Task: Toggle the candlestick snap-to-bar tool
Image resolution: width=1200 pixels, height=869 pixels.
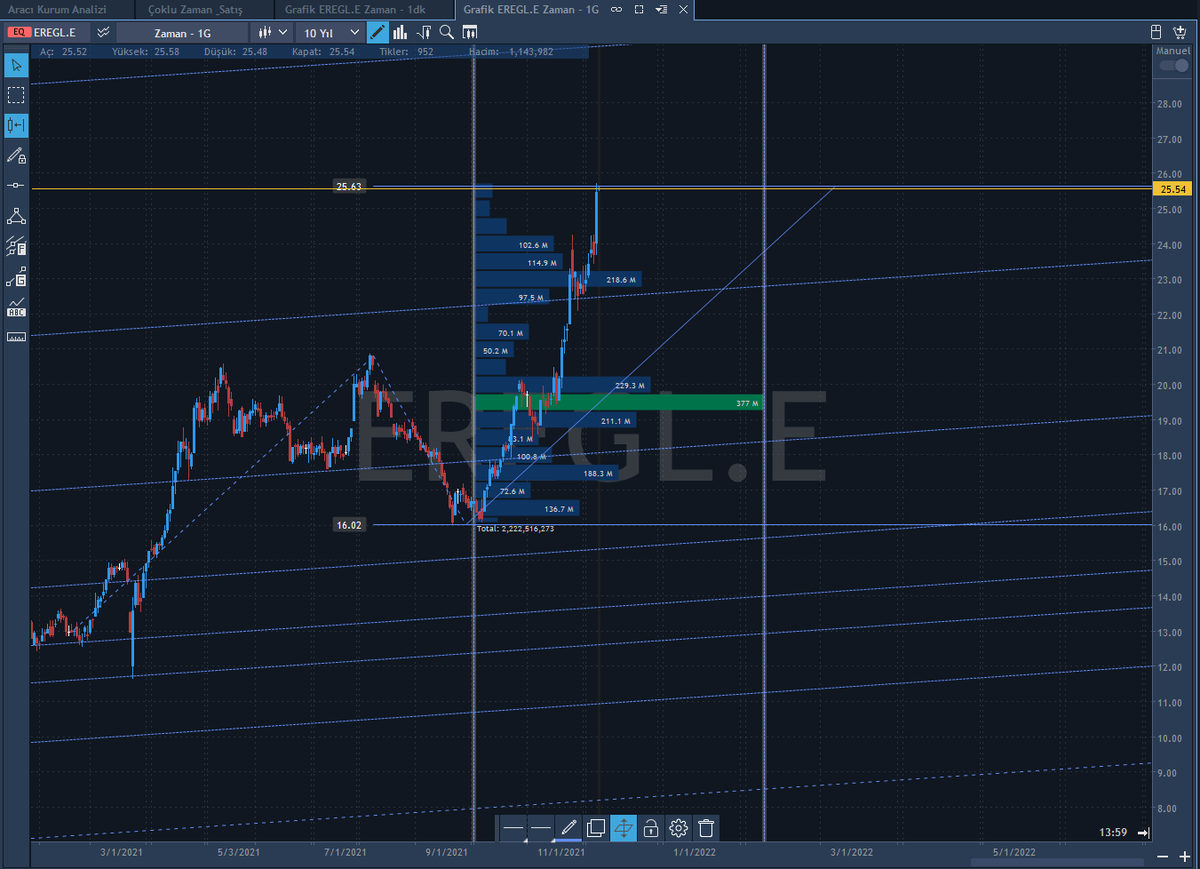Action: pyautogui.click(x=16, y=125)
